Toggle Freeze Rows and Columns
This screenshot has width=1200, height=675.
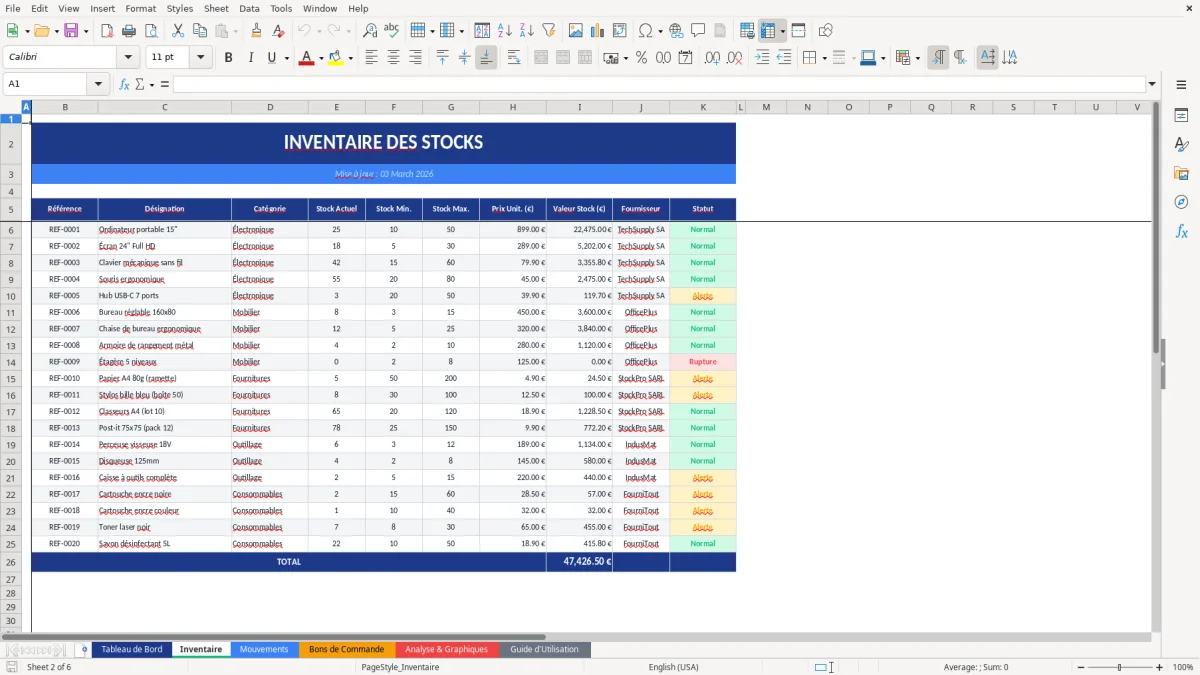point(769,30)
